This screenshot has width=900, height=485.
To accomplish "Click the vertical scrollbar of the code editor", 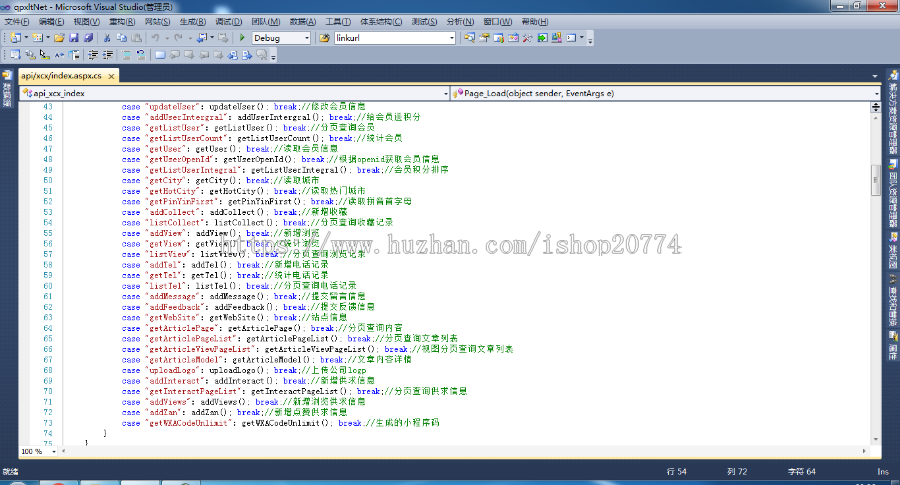I will 876,300.
